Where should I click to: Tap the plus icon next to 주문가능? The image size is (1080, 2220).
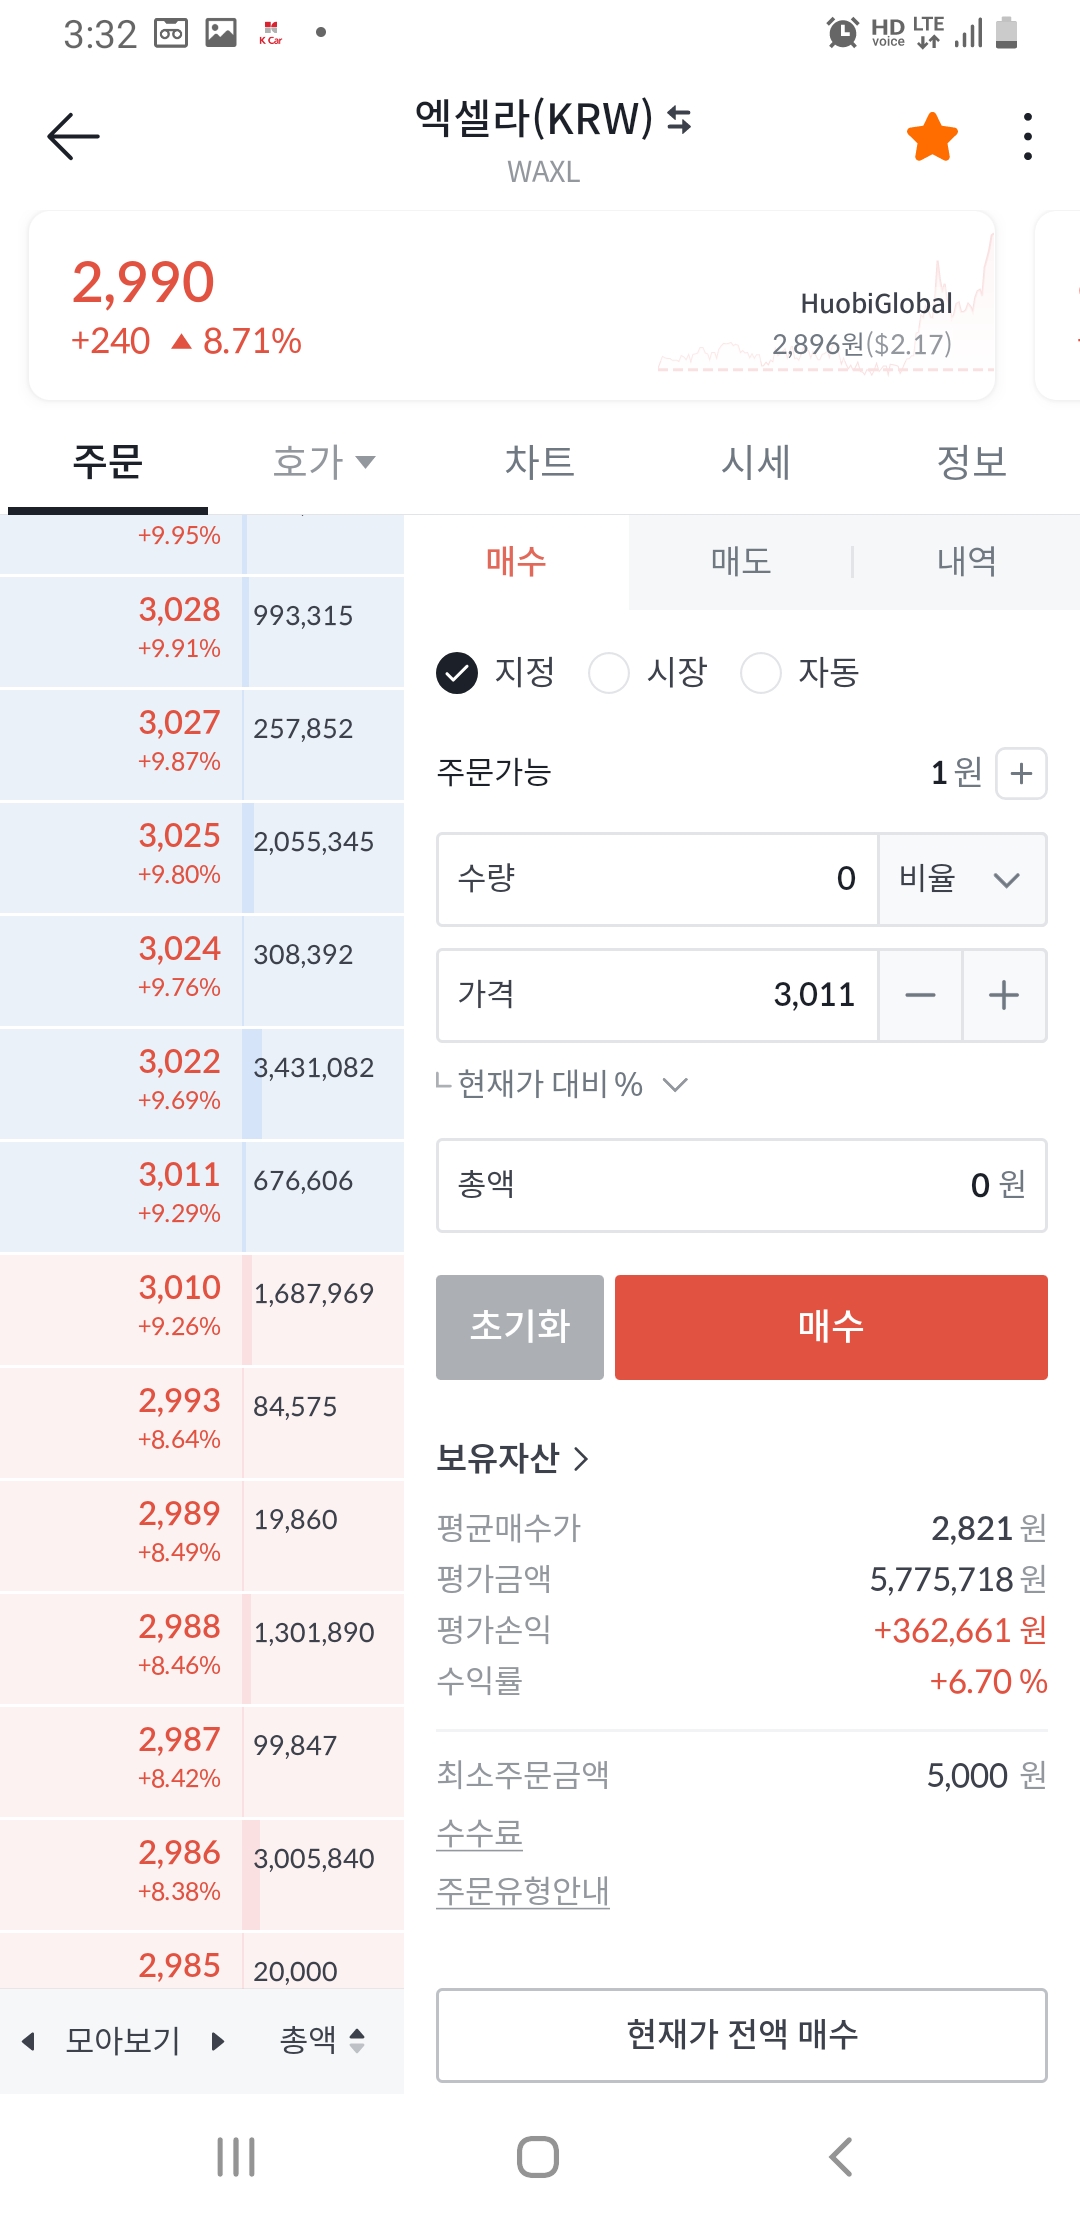1021,773
